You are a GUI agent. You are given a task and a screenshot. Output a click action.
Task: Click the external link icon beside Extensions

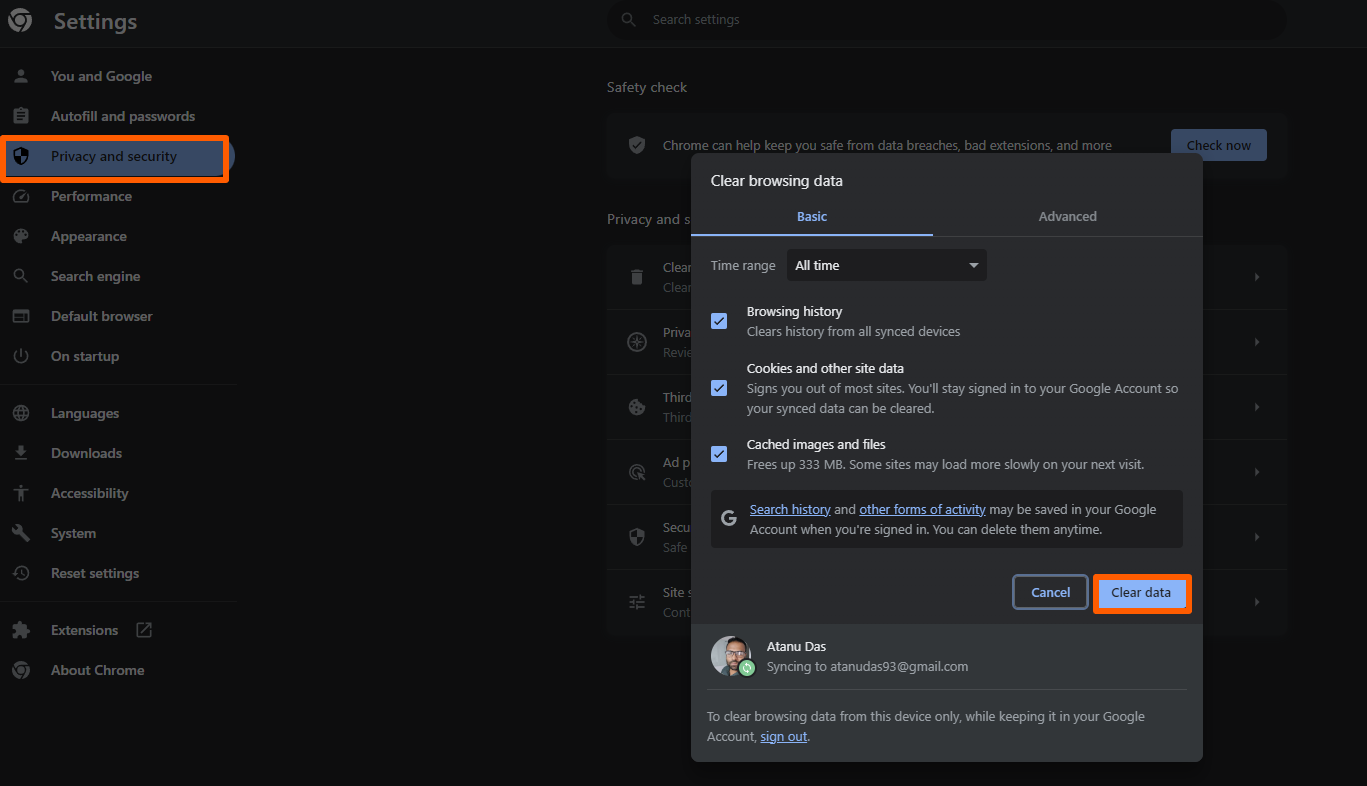coord(144,630)
